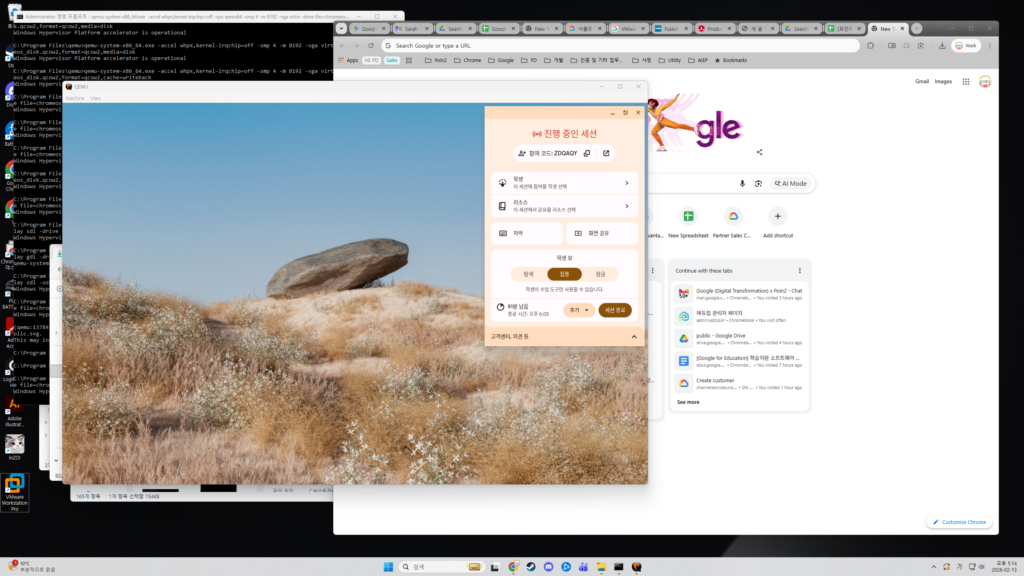This screenshot has height=576, width=1024.
Task: Expand the 리소스 selection row
Action: point(565,206)
